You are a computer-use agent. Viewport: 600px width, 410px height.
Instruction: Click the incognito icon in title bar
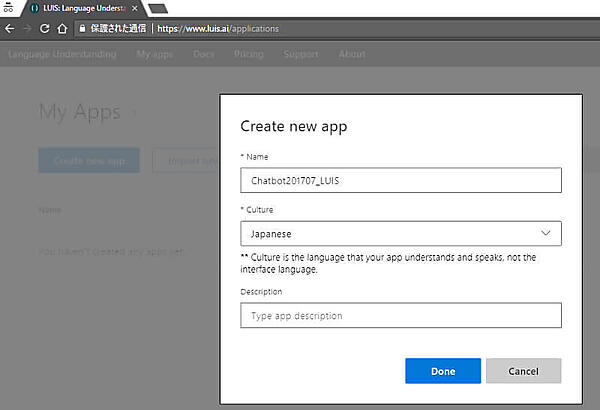(x=8, y=8)
